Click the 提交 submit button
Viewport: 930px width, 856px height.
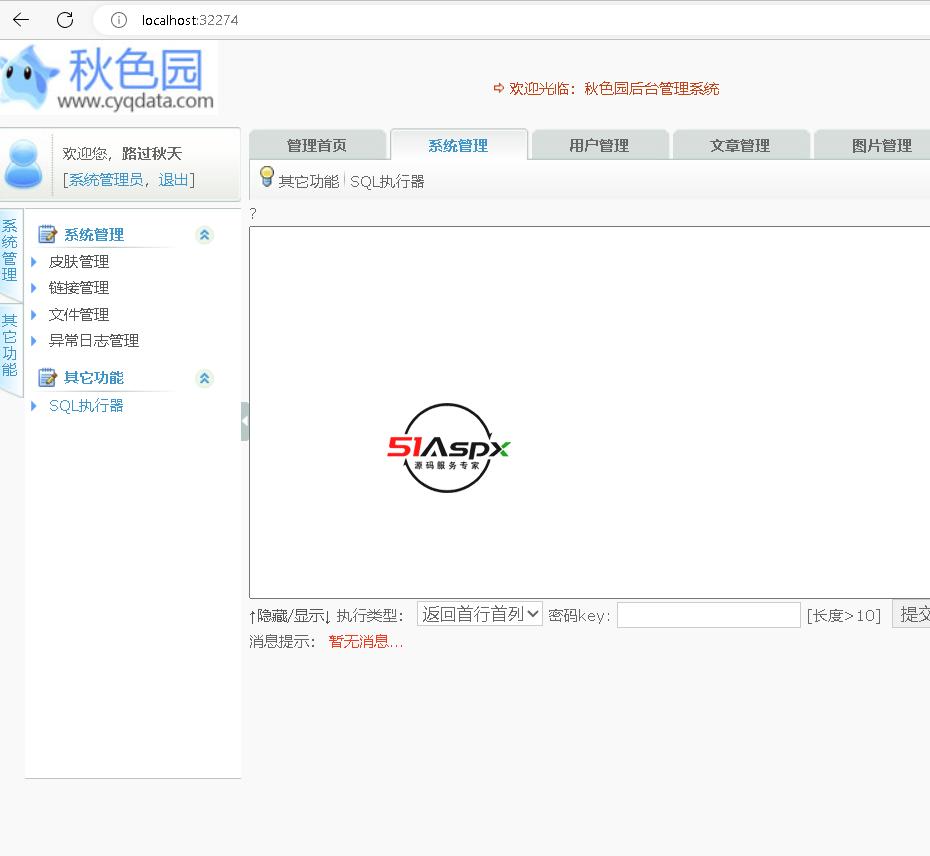coord(912,615)
